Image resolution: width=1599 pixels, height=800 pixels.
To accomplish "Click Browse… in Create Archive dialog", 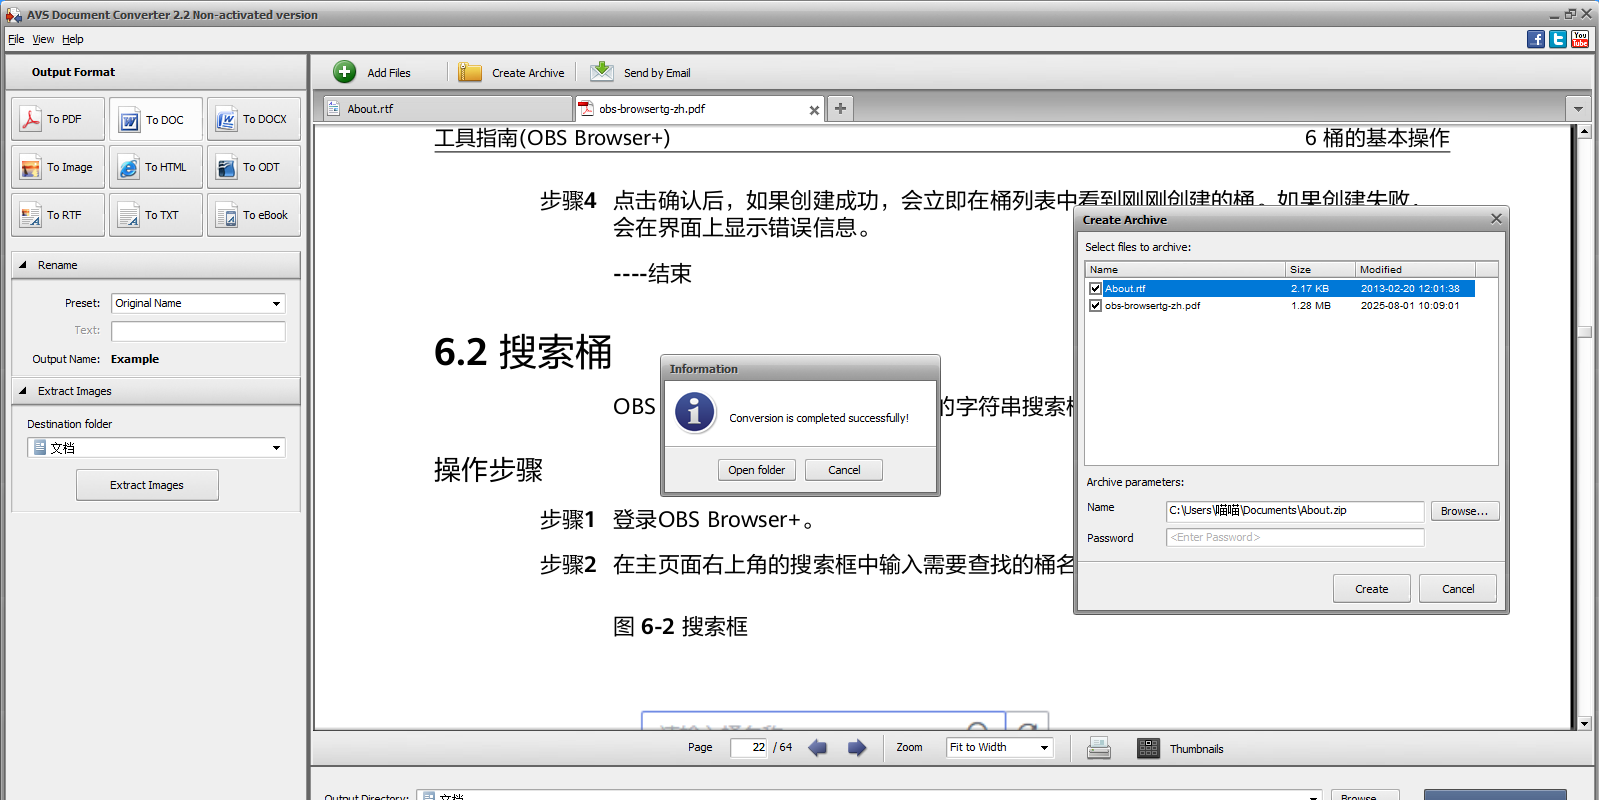I will click(1465, 511).
